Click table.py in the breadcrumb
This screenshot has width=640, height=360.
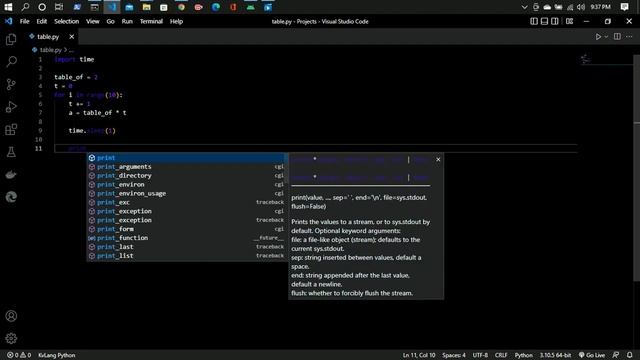(x=50, y=50)
